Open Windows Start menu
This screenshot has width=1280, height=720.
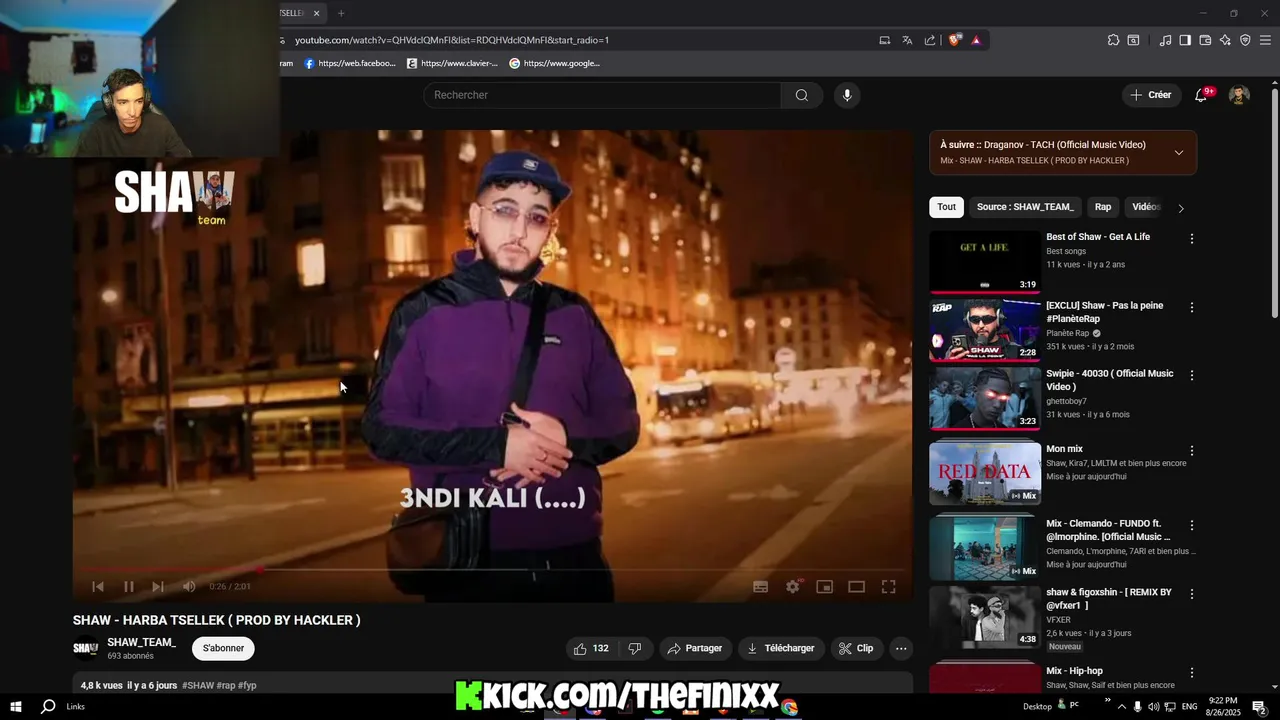(x=16, y=706)
